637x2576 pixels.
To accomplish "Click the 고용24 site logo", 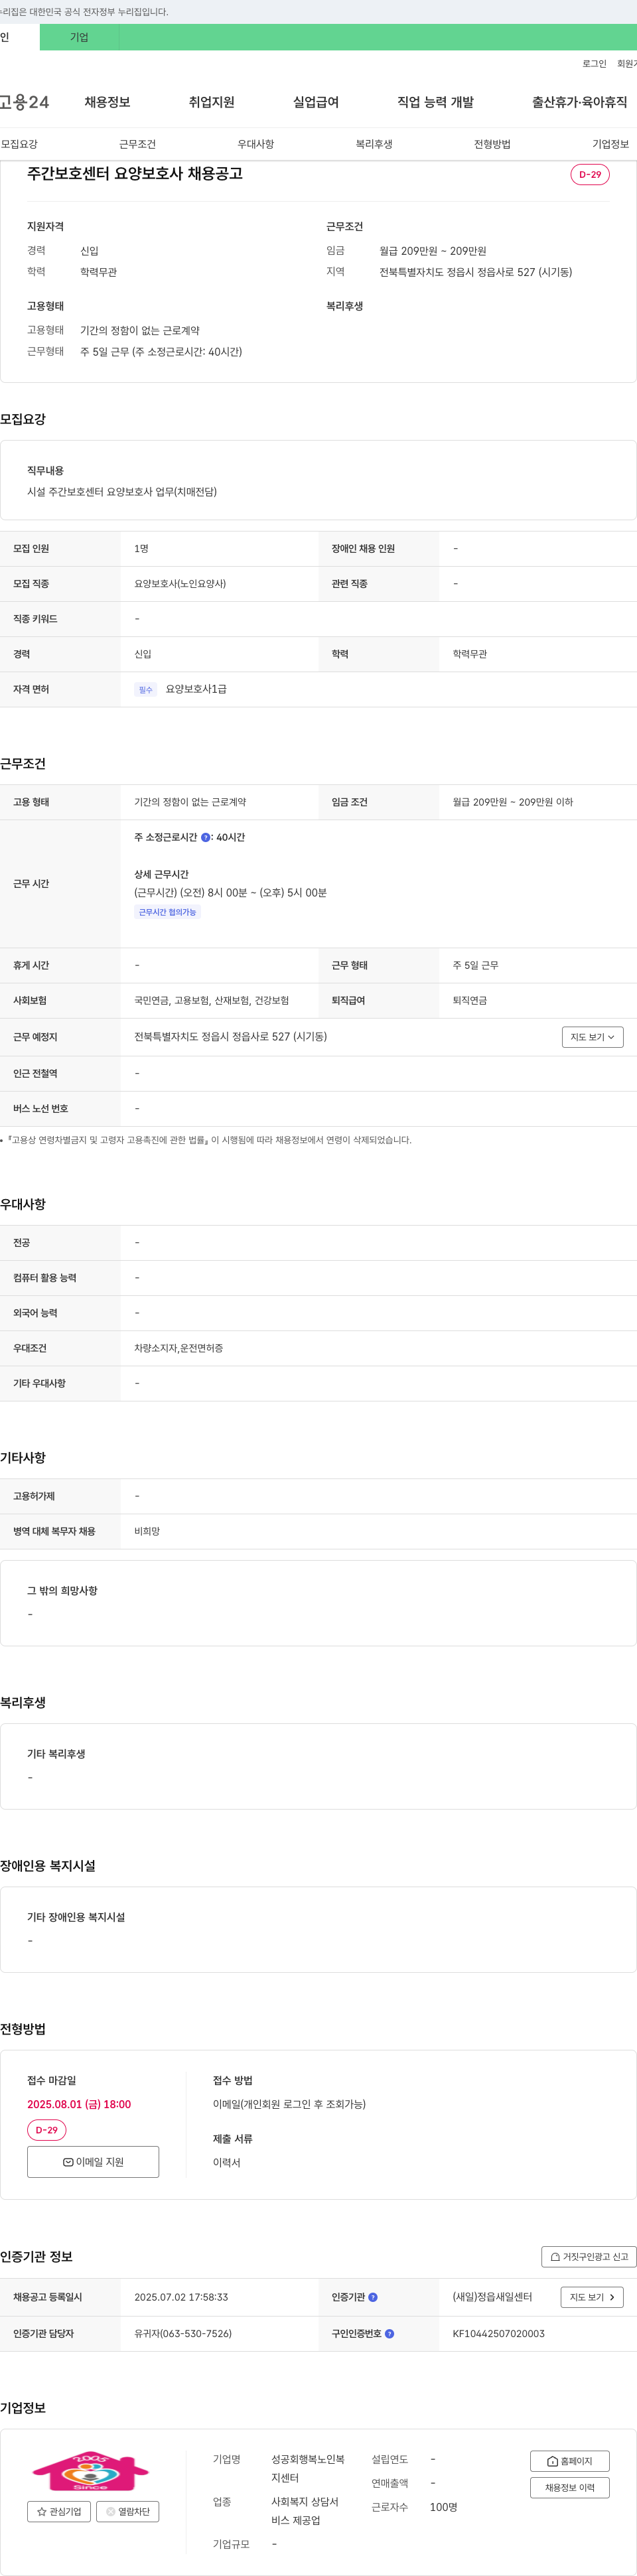I will click(24, 102).
